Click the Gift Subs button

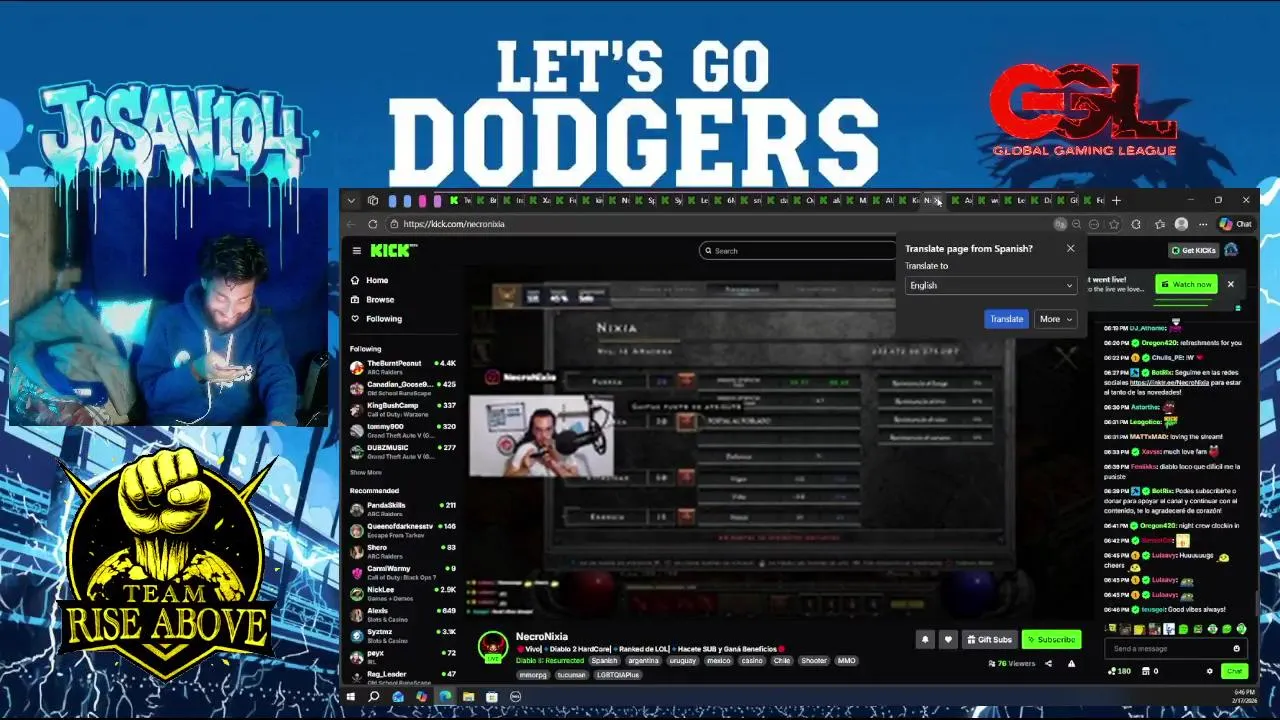click(989, 640)
